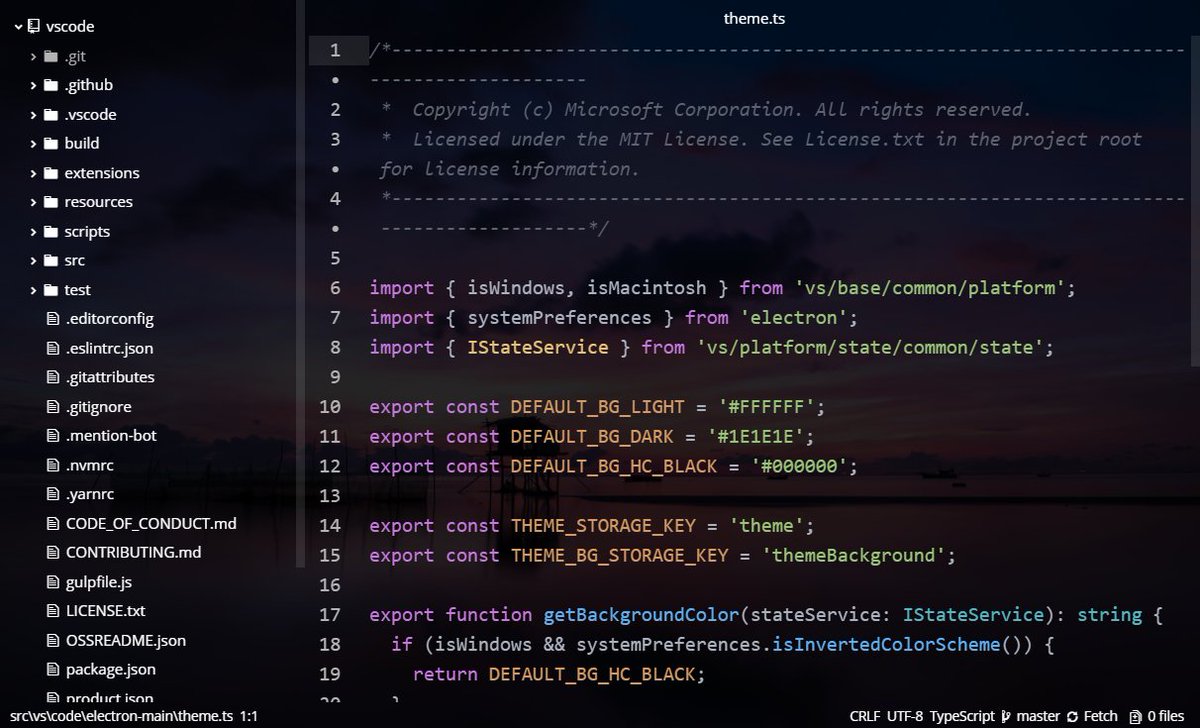
Task: Expand the scripts folder chevron
Action: pos(33,231)
